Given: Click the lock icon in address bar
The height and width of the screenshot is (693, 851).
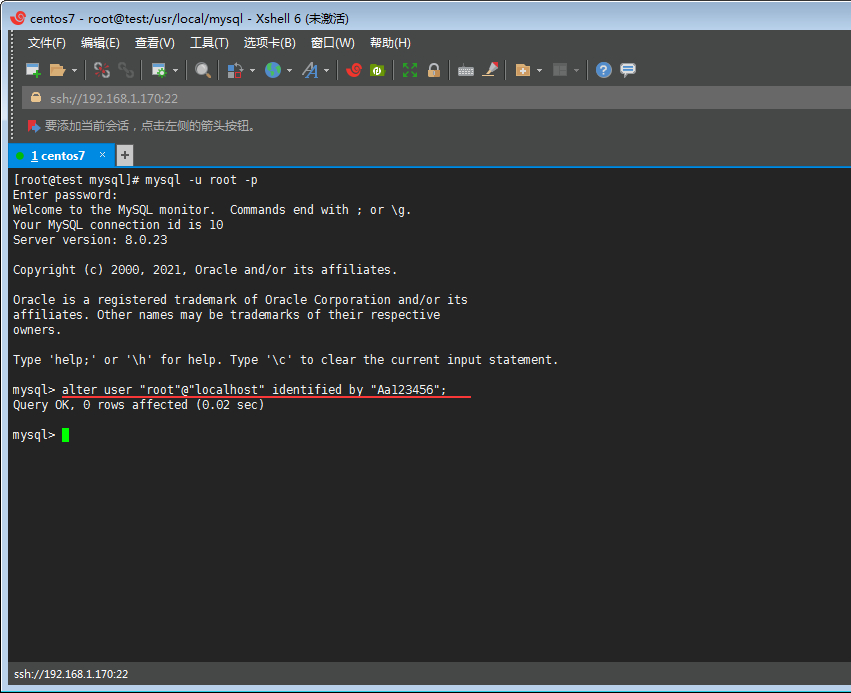Looking at the screenshot, I should click(36, 98).
